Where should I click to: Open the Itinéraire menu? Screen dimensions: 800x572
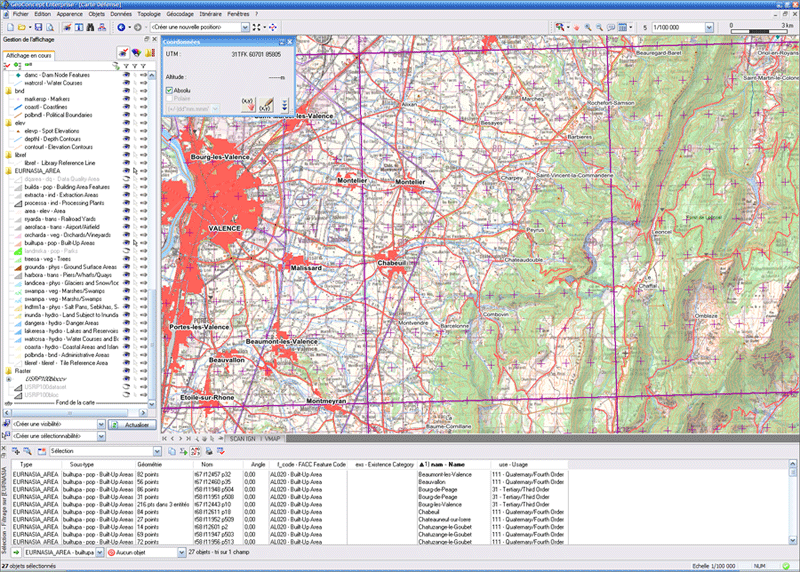click(x=211, y=14)
